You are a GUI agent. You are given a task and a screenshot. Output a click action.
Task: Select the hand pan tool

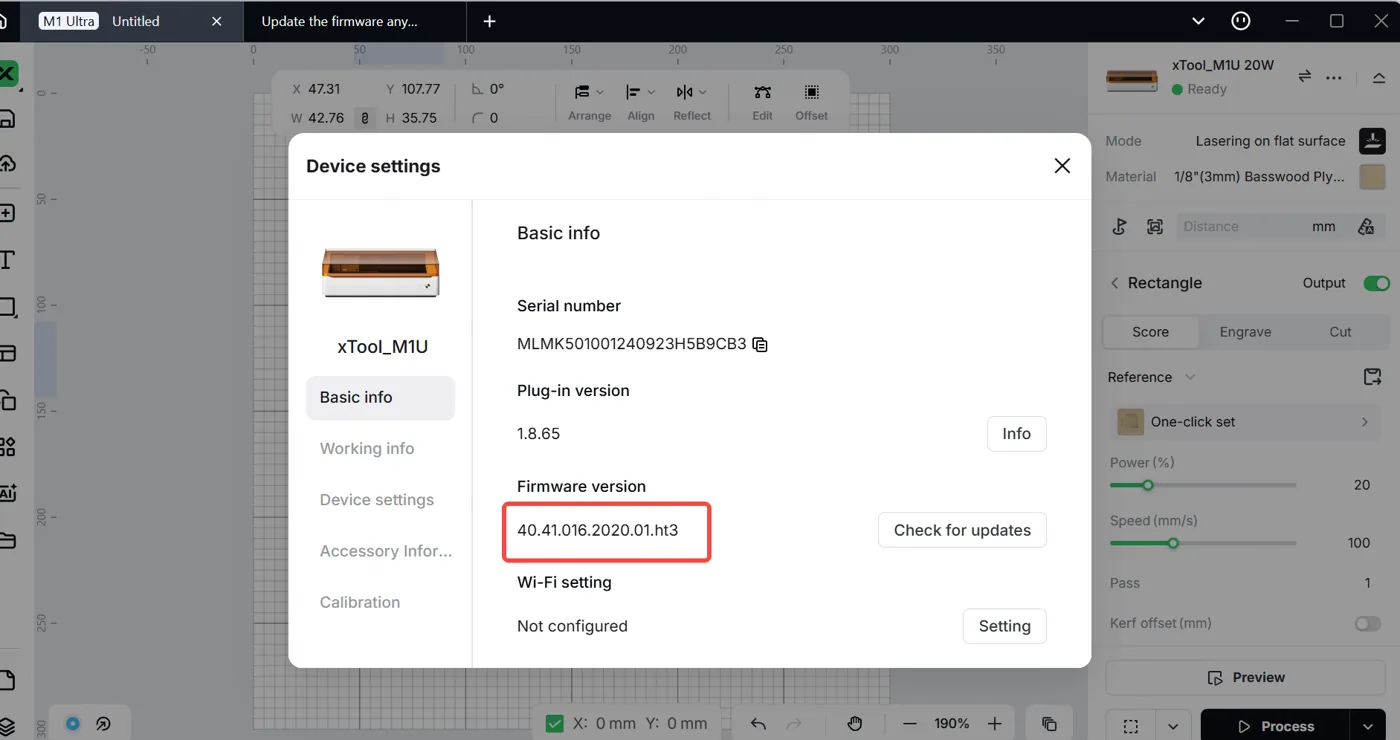coord(855,724)
